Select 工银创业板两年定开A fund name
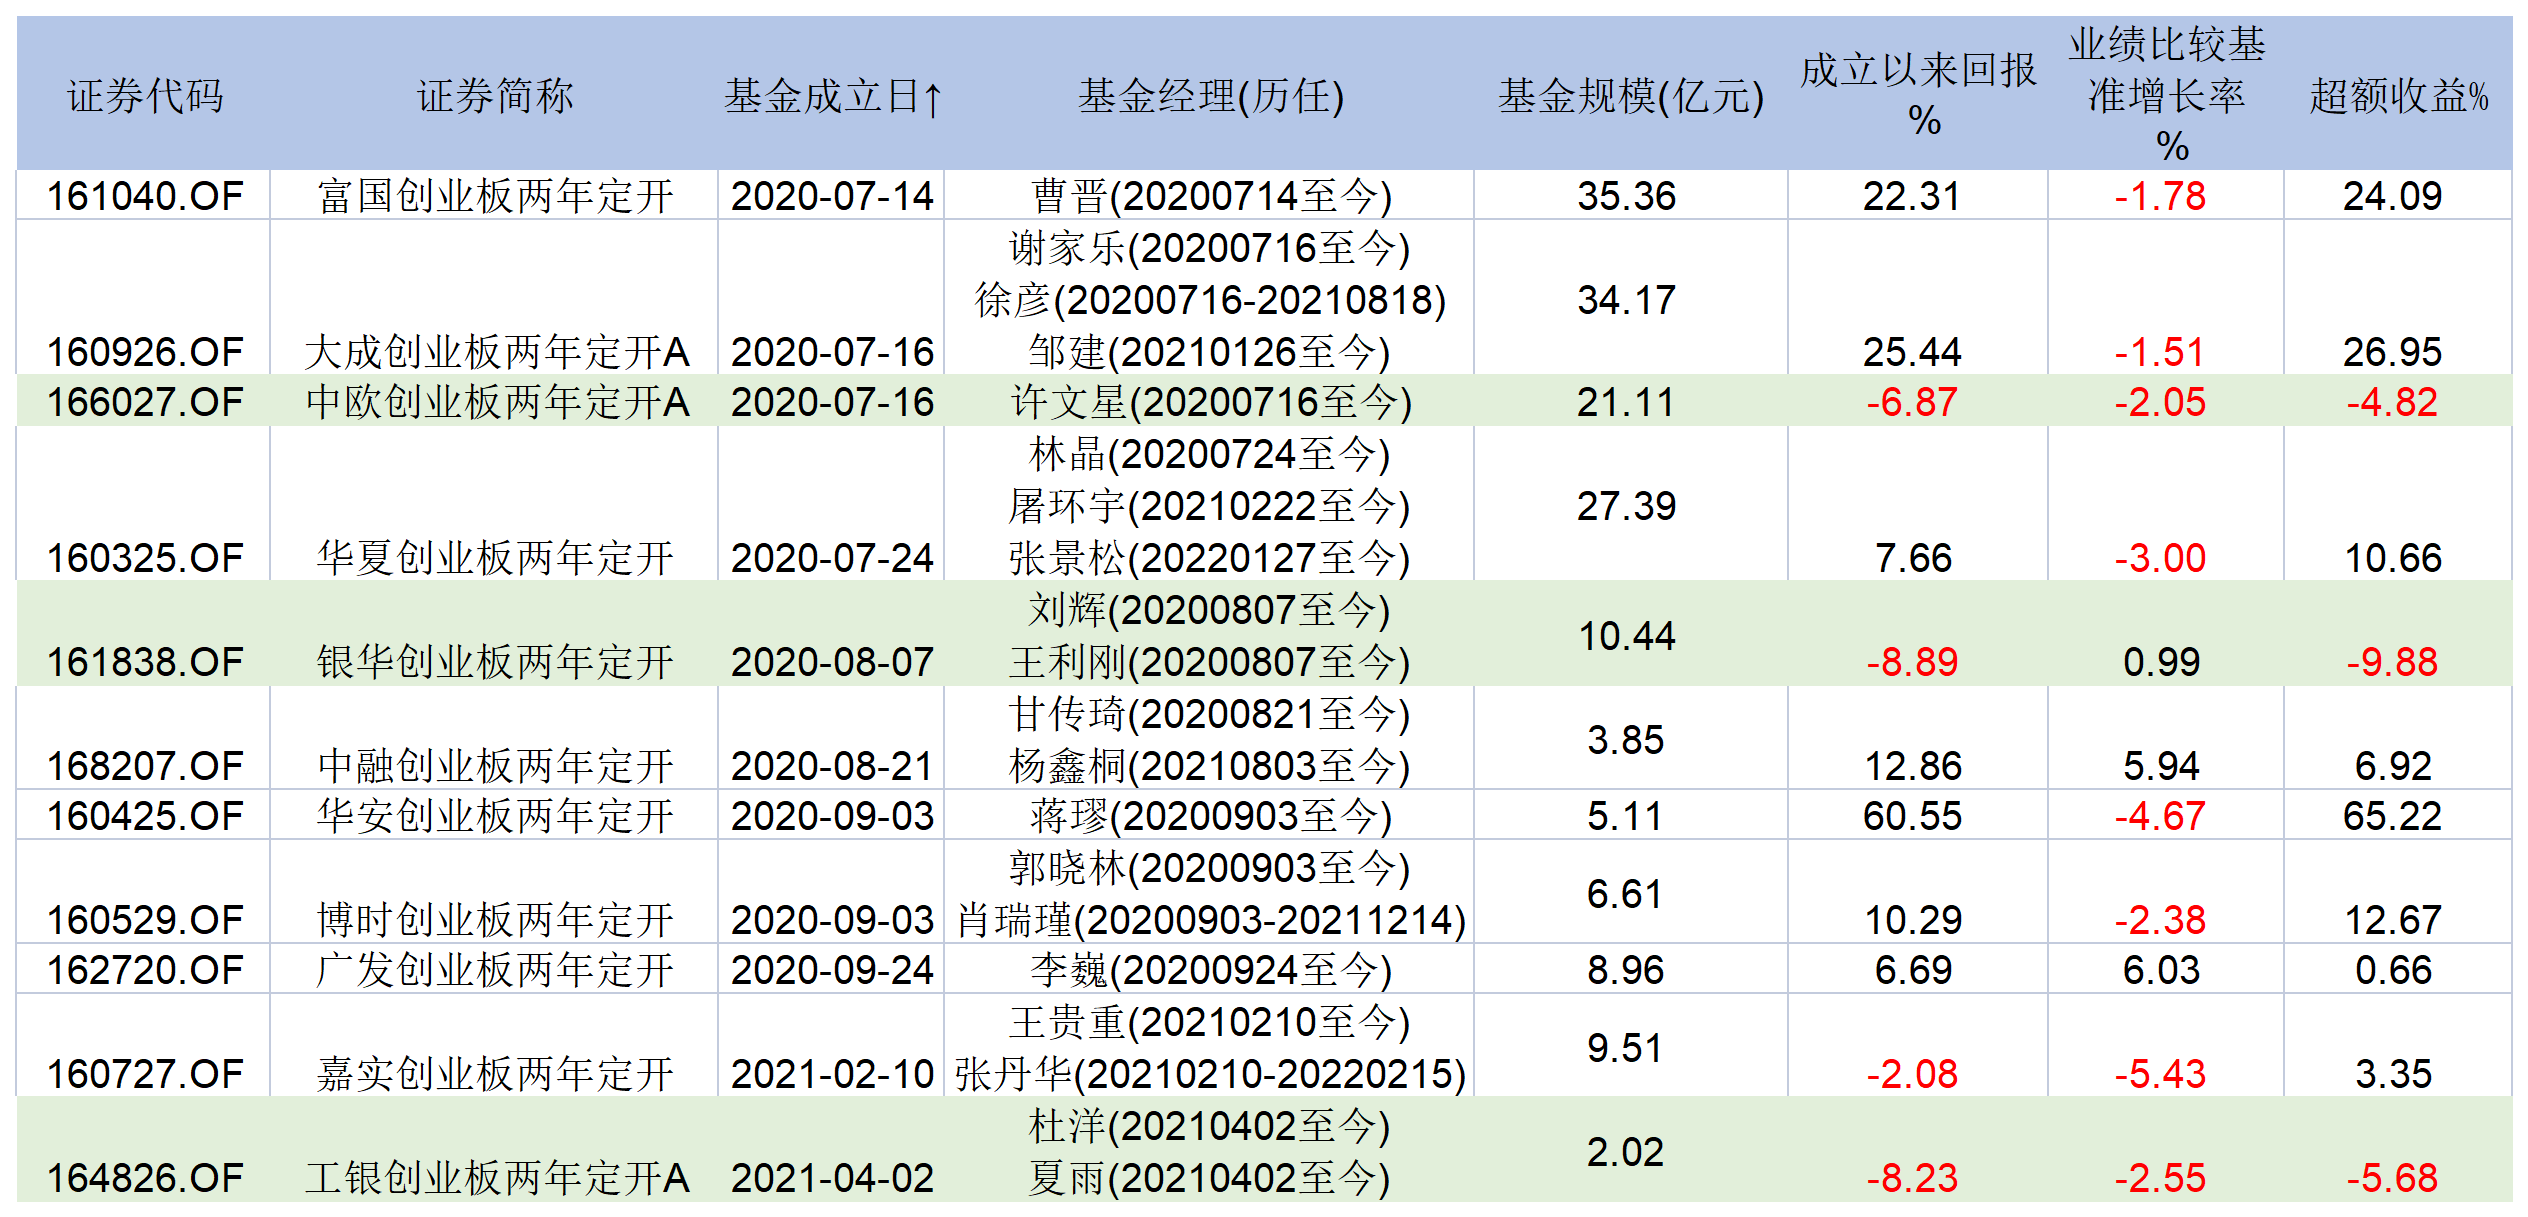 497,1178
